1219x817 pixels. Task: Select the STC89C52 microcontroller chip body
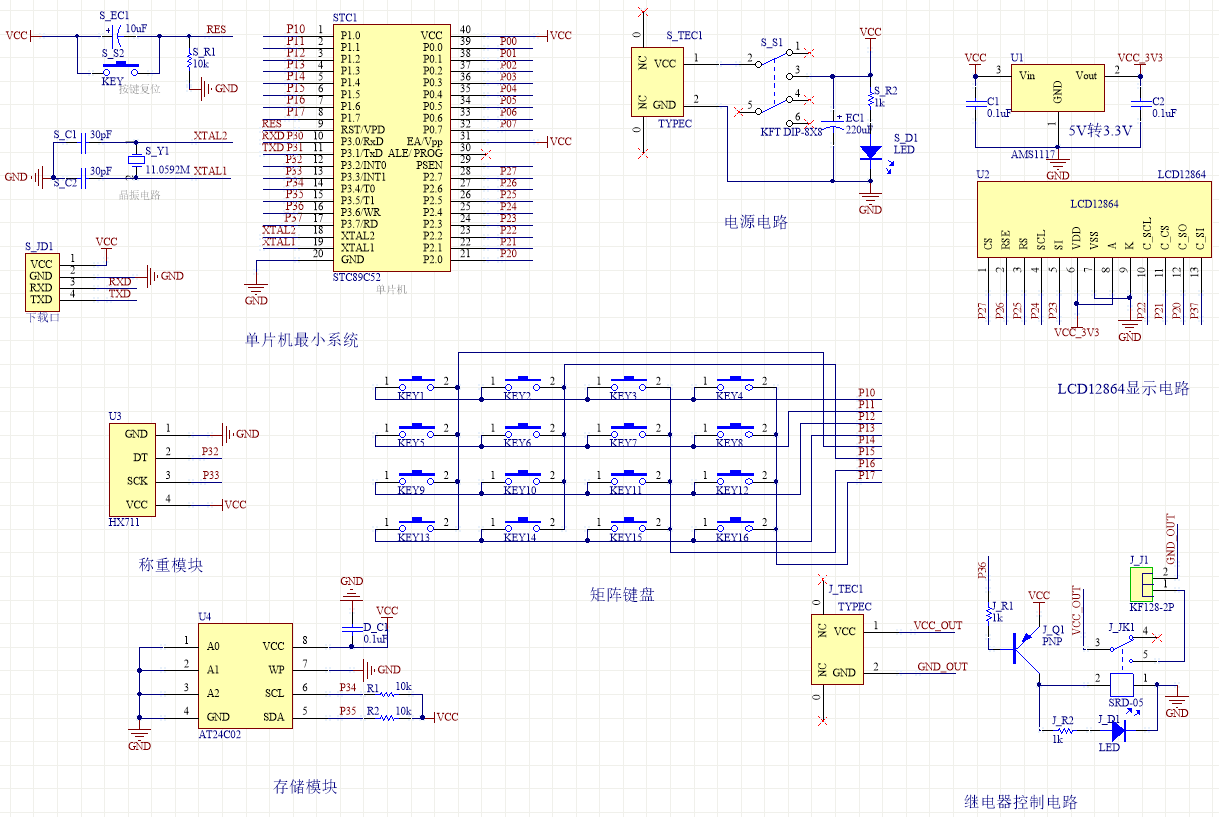pos(390,147)
